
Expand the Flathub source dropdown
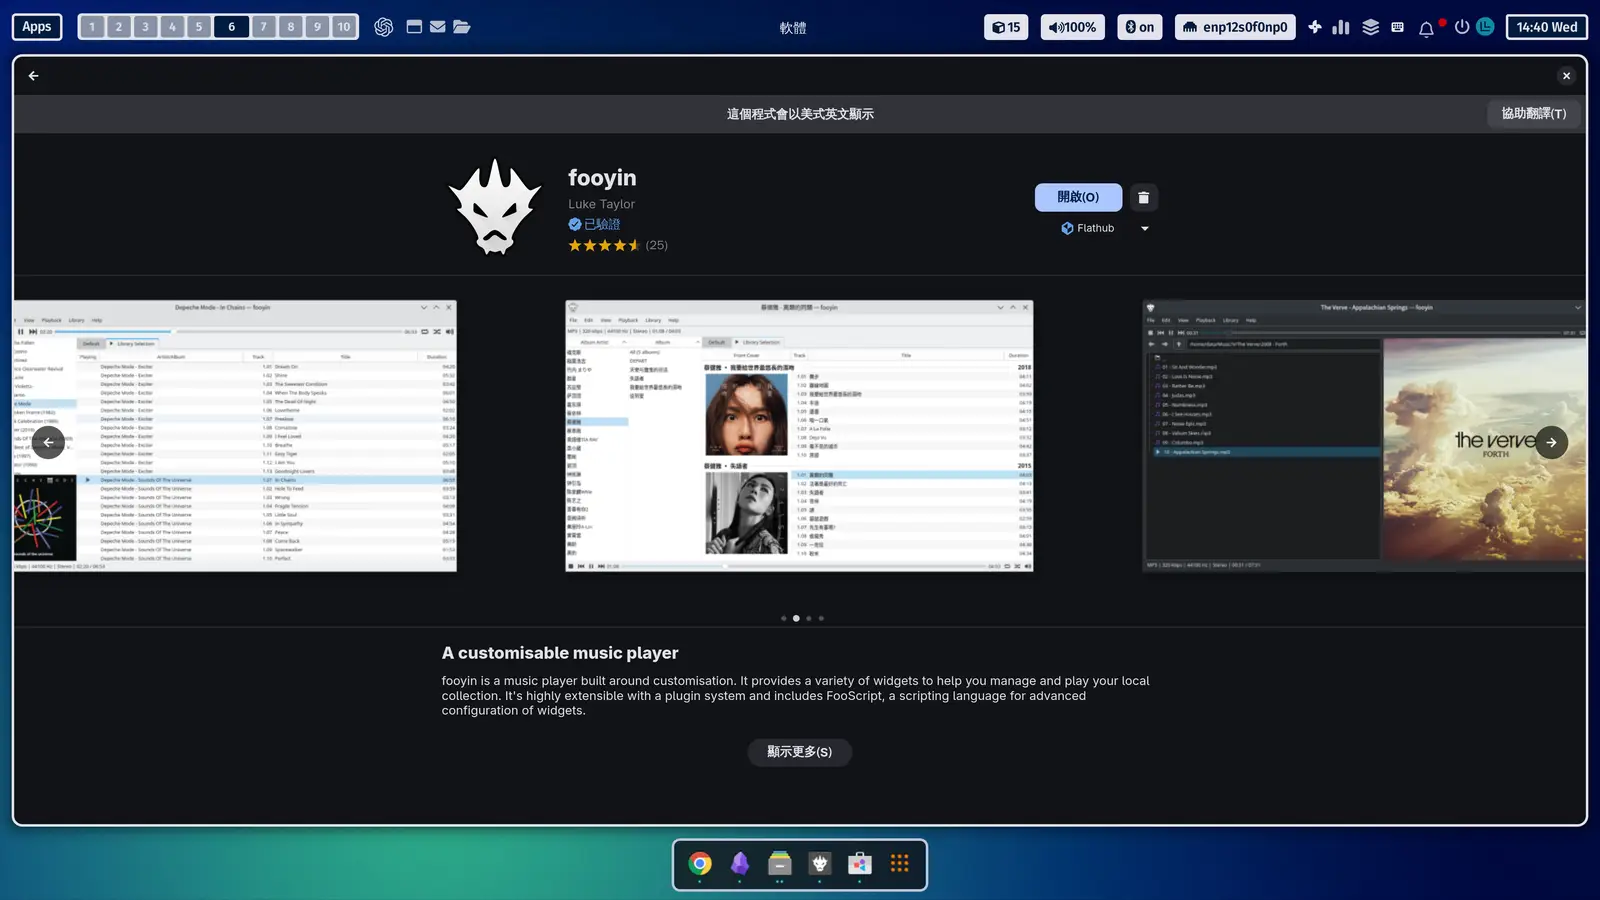(1145, 229)
